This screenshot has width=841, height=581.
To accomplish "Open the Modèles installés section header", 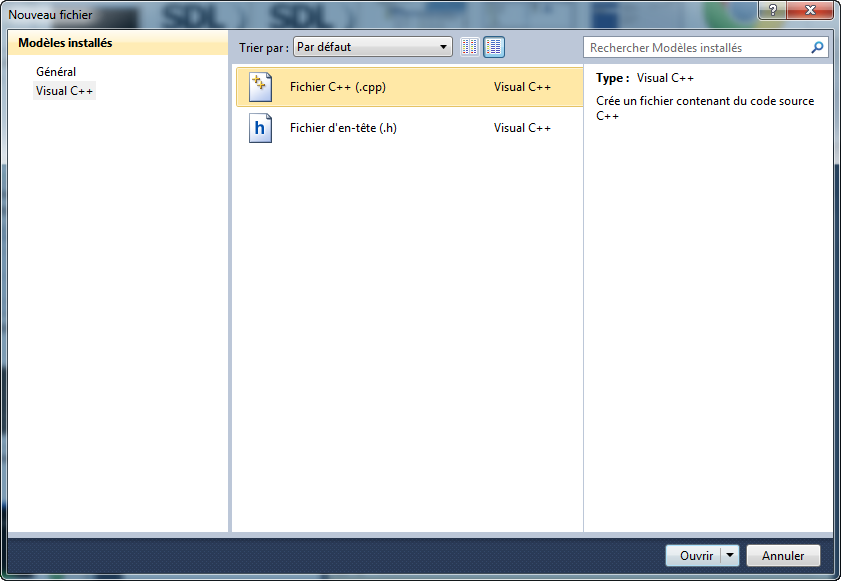I will point(118,43).
